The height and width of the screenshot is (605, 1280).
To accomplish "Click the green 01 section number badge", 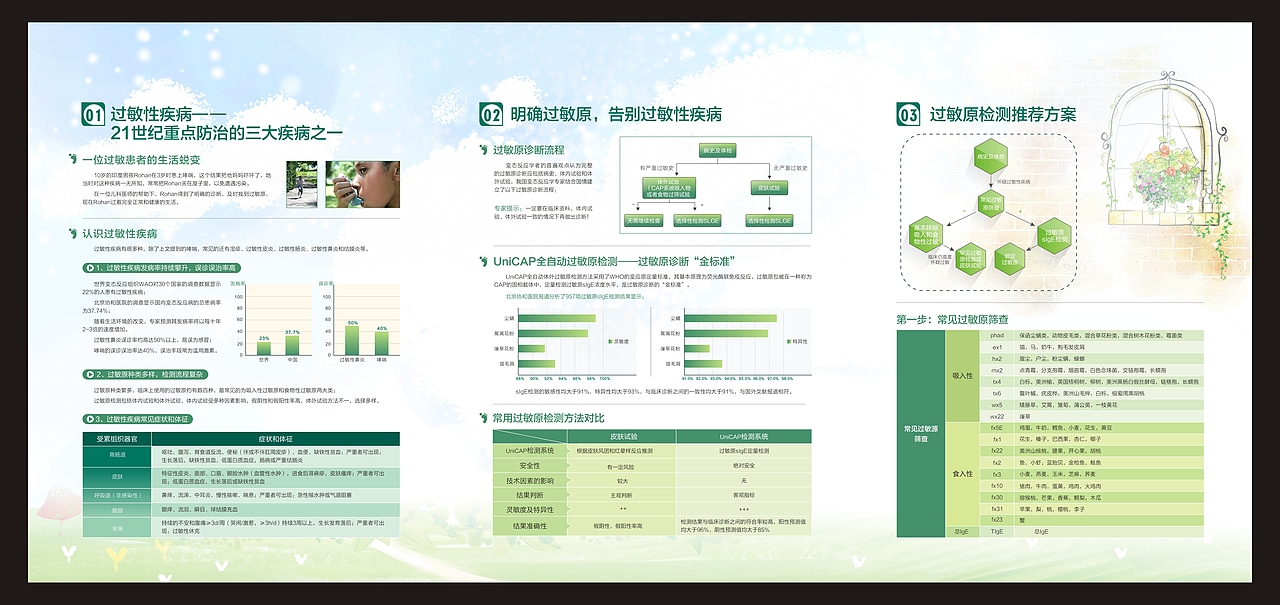I will pos(92,115).
